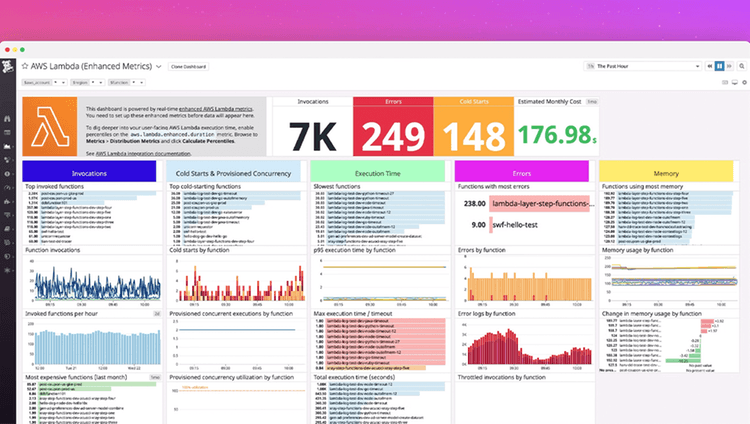The height and width of the screenshot is (424, 750).
Task: Click the p95 execution time by function title
Action: (354, 250)
